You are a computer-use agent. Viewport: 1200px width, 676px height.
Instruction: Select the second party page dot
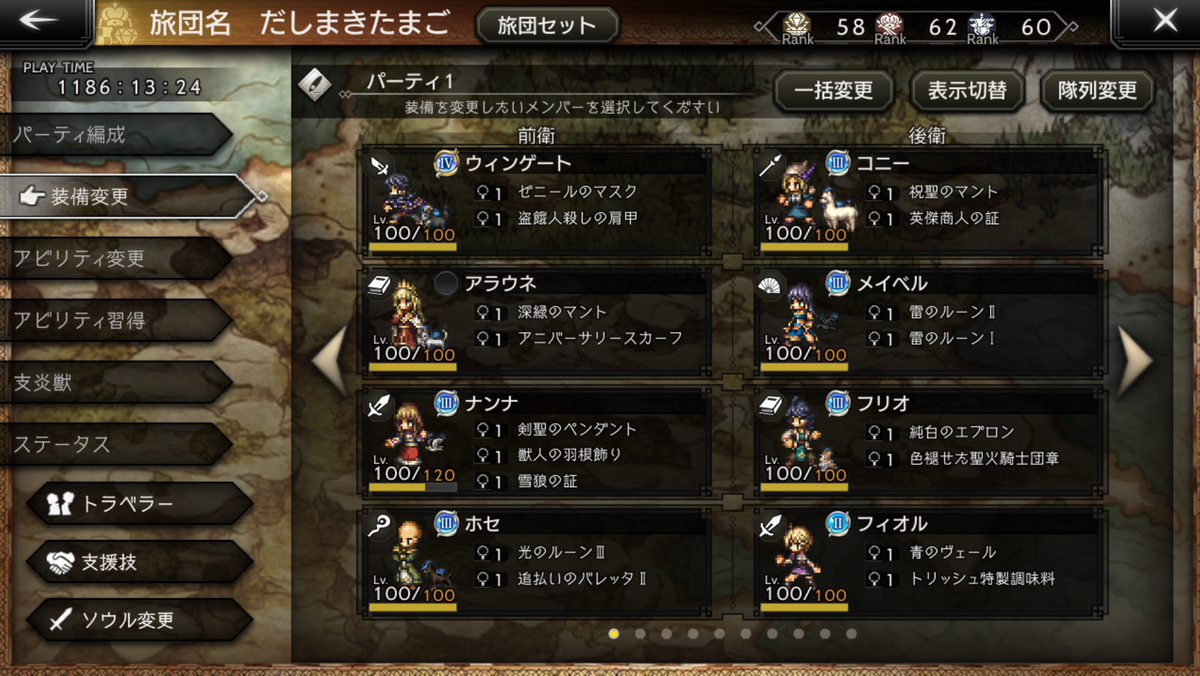coord(640,633)
